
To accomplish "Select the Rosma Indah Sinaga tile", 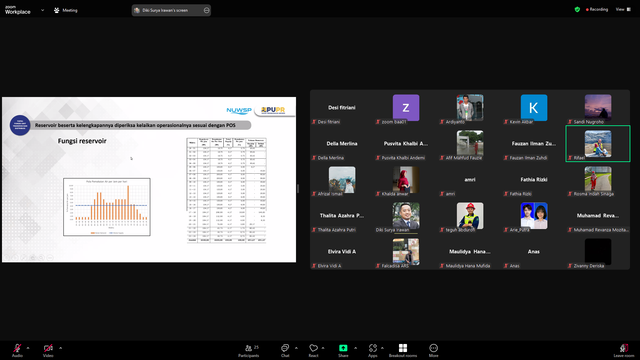I will coord(598,180).
